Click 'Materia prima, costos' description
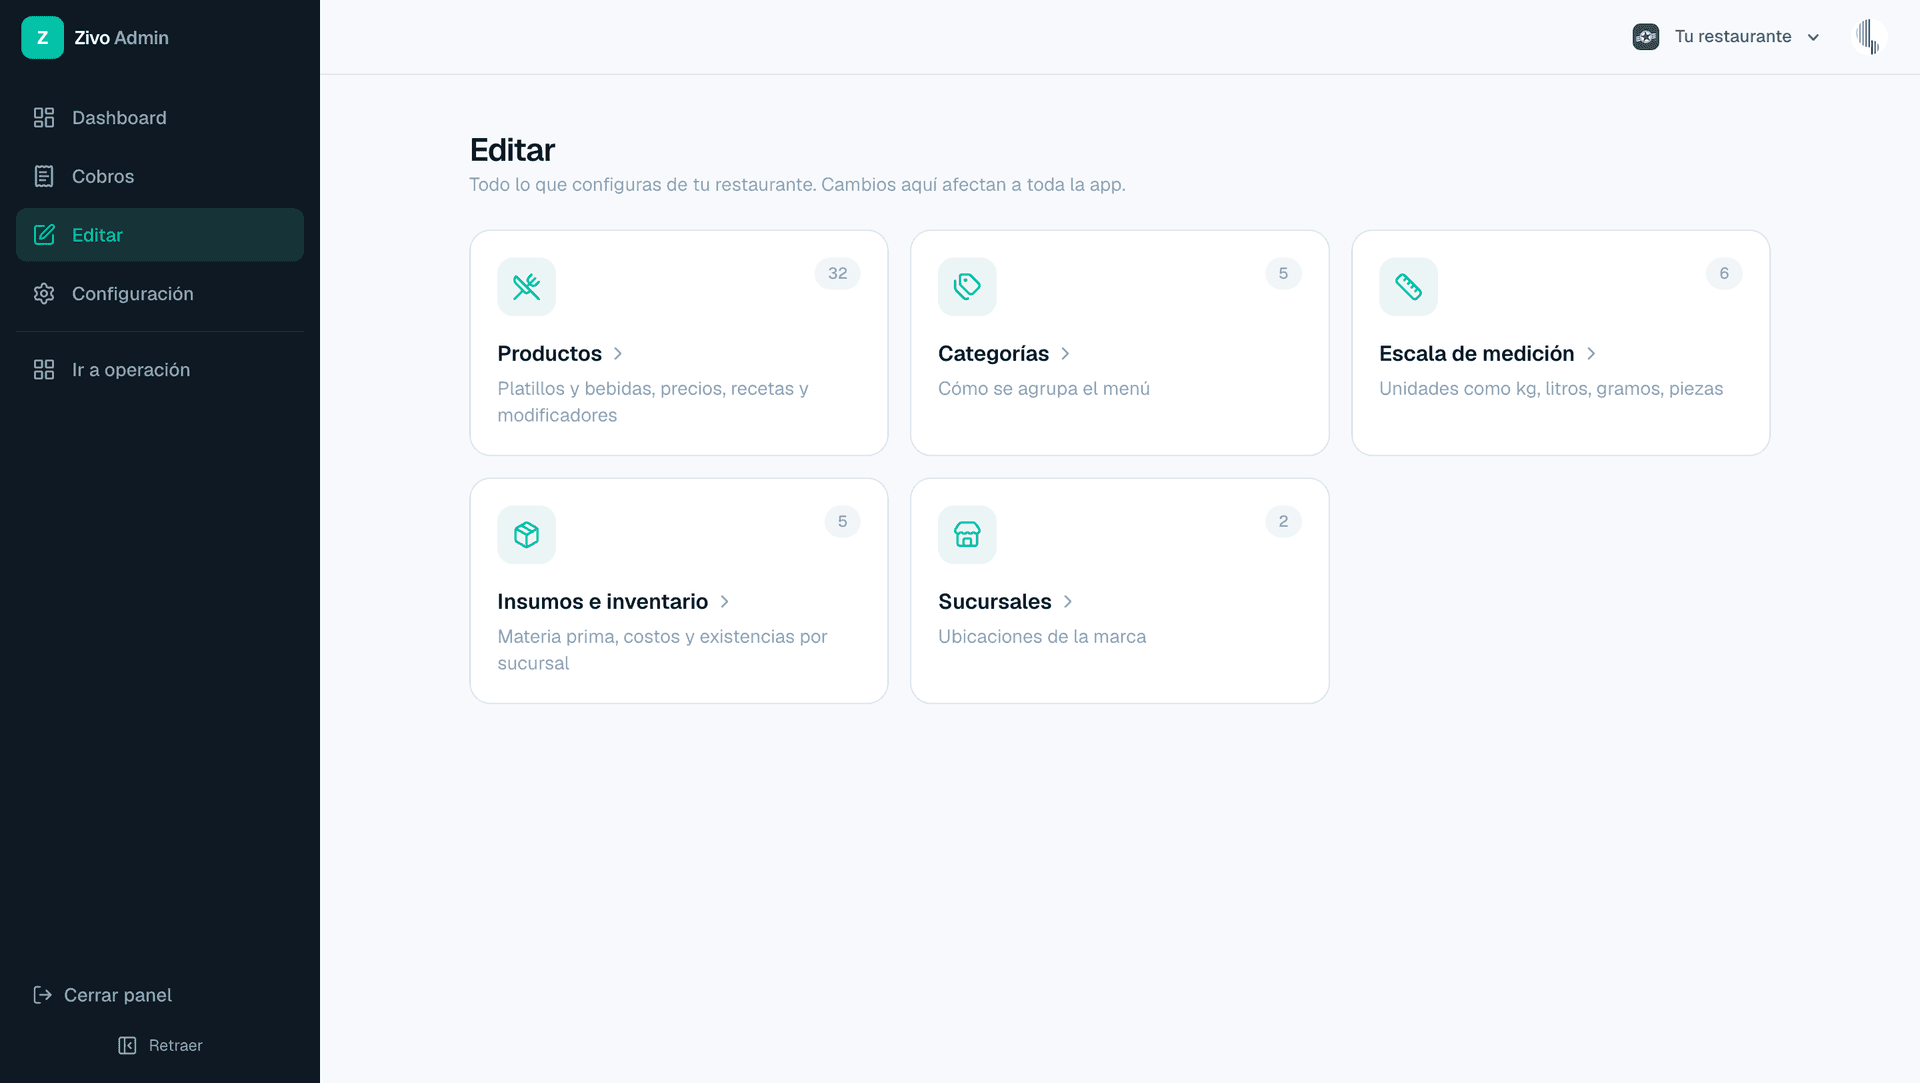 click(662, 650)
